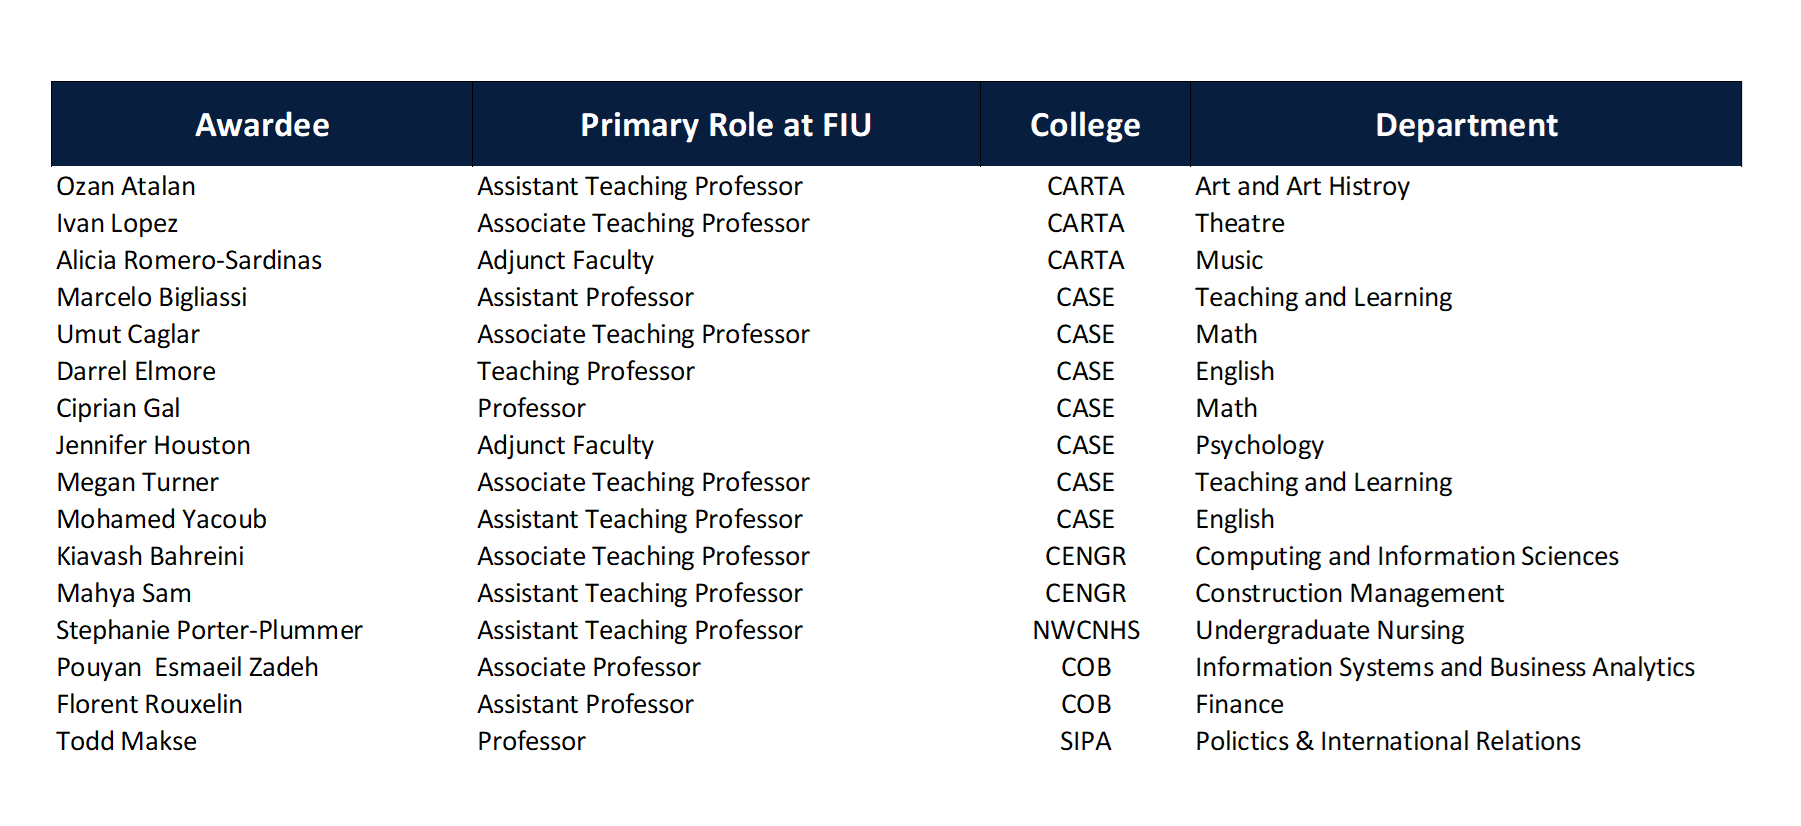
Task: Click the Primary Role at FIU header
Action: click(726, 125)
